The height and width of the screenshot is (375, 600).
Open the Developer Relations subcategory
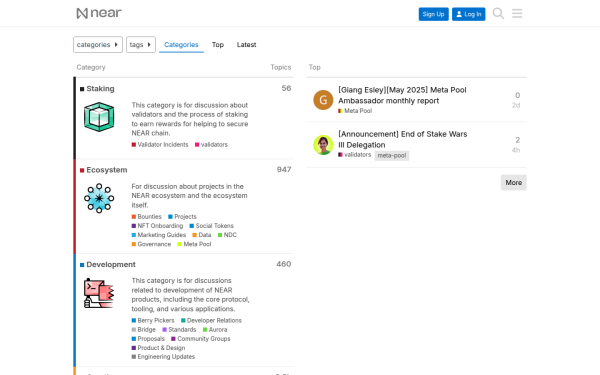pos(211,320)
